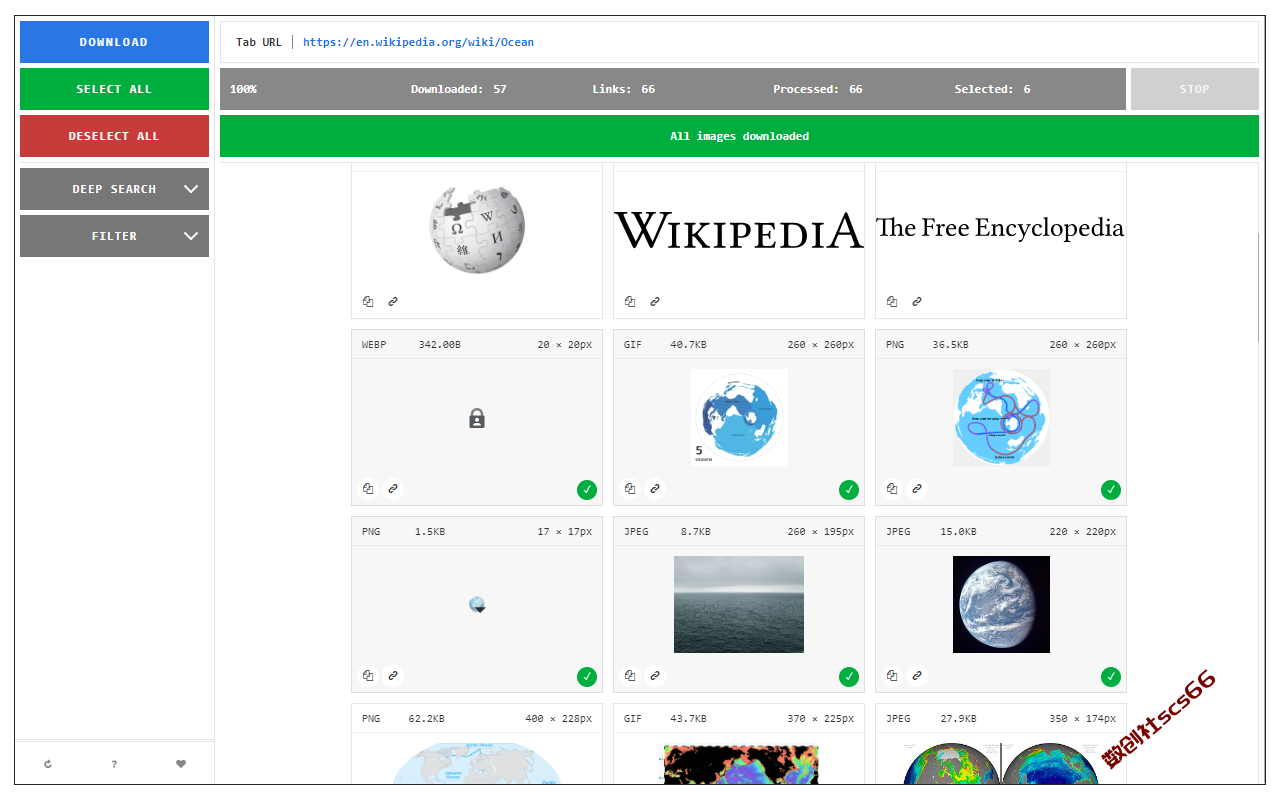Click the gray sea horizon photo thumbnail

(739, 604)
